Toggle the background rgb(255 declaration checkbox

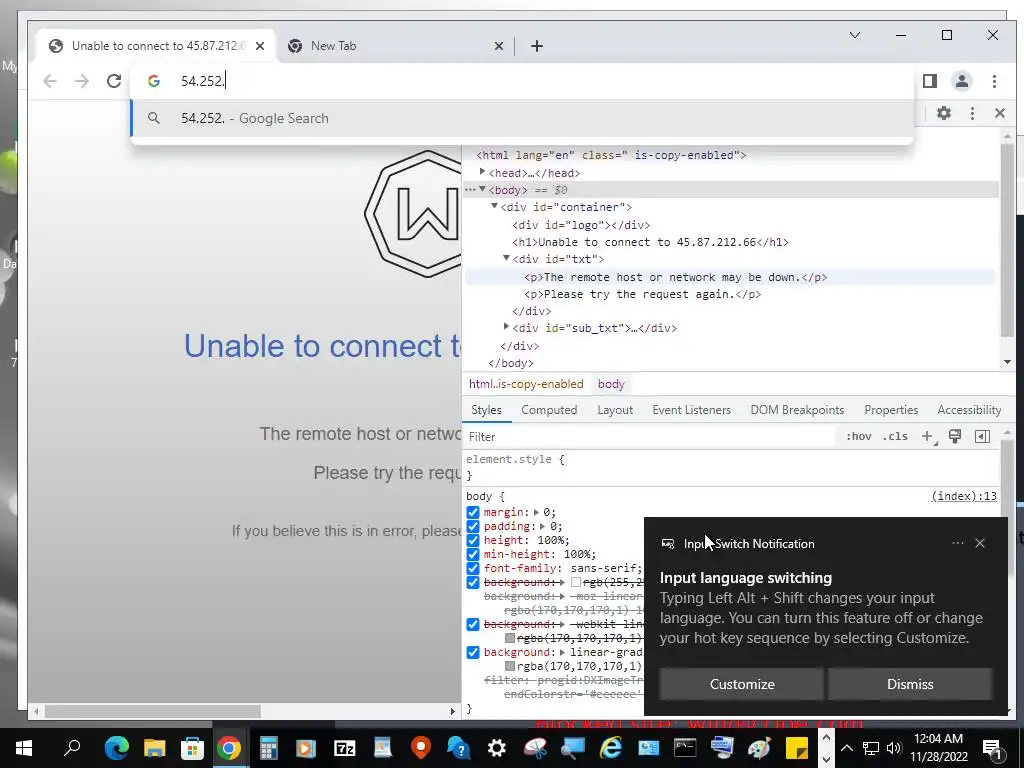(473, 583)
